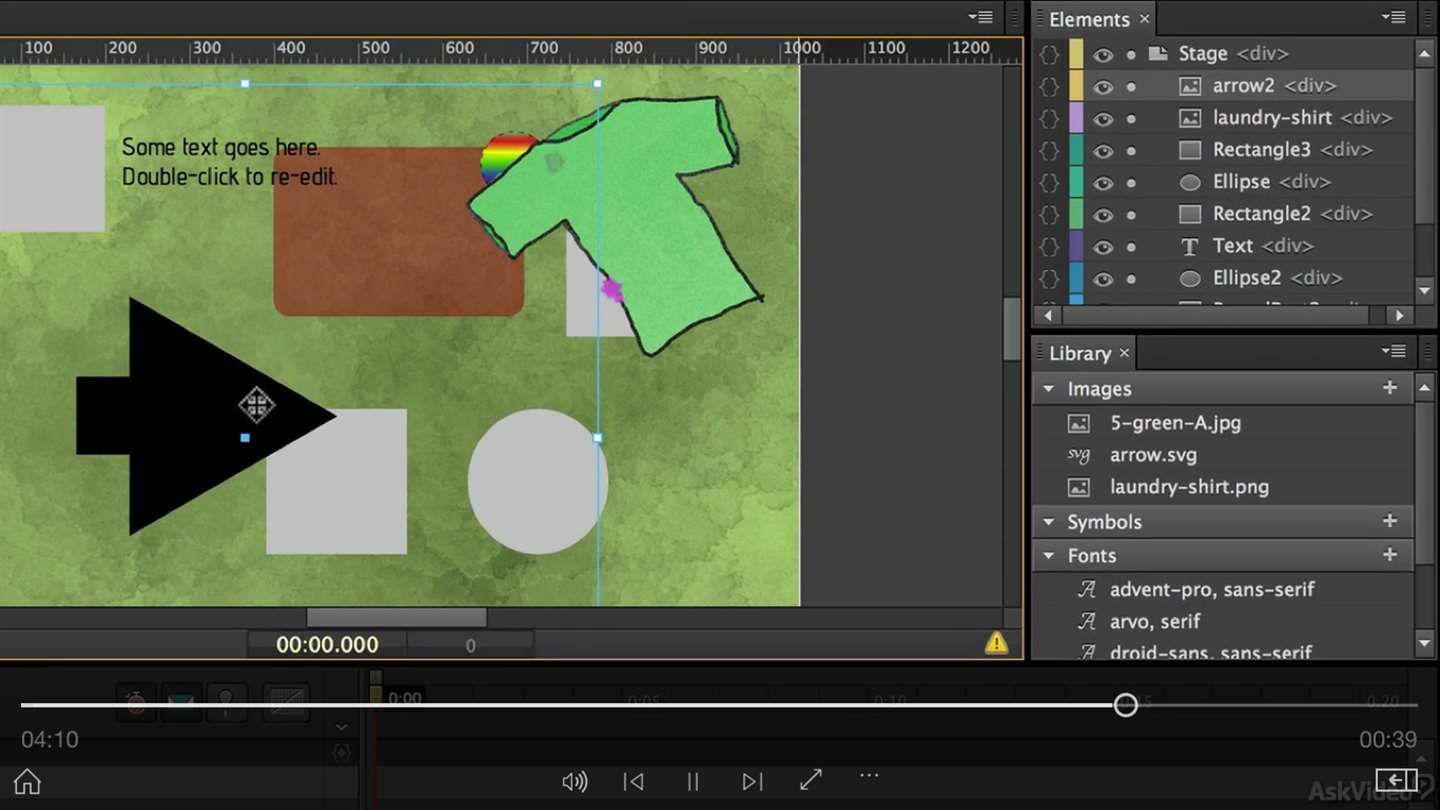Hide the Ellipse element layer
Viewport: 1440px width, 810px height.
click(x=1102, y=182)
